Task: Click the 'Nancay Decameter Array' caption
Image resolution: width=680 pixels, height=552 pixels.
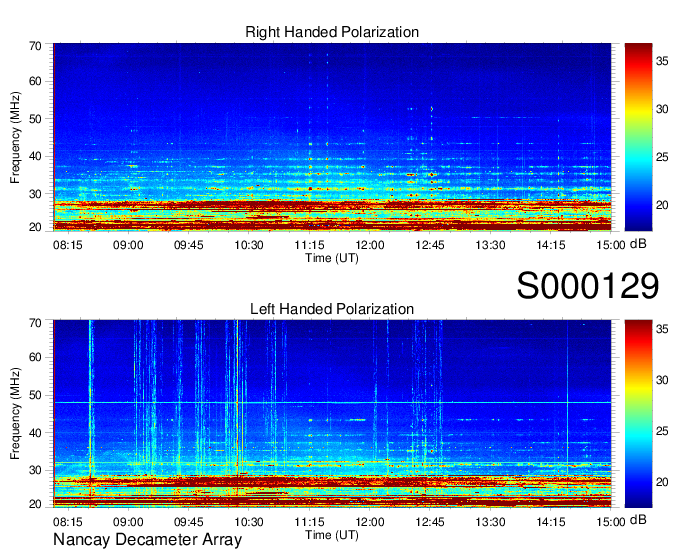Action: [x=147, y=539]
